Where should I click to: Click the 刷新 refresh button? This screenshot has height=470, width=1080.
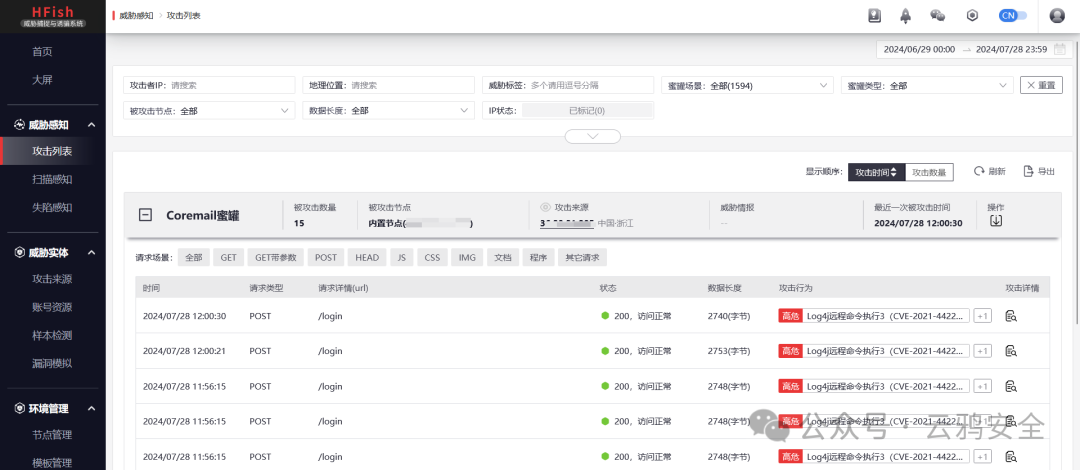(x=989, y=172)
